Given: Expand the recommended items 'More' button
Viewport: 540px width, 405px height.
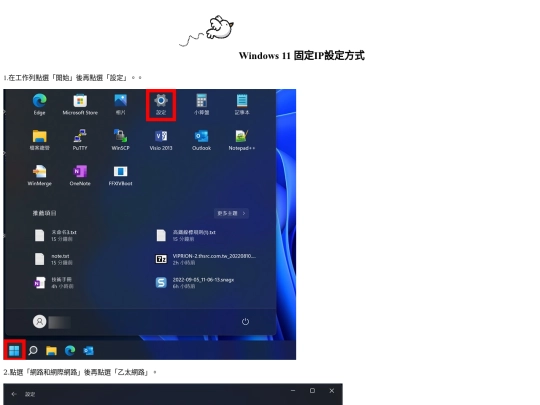Looking at the screenshot, I should (x=231, y=213).
